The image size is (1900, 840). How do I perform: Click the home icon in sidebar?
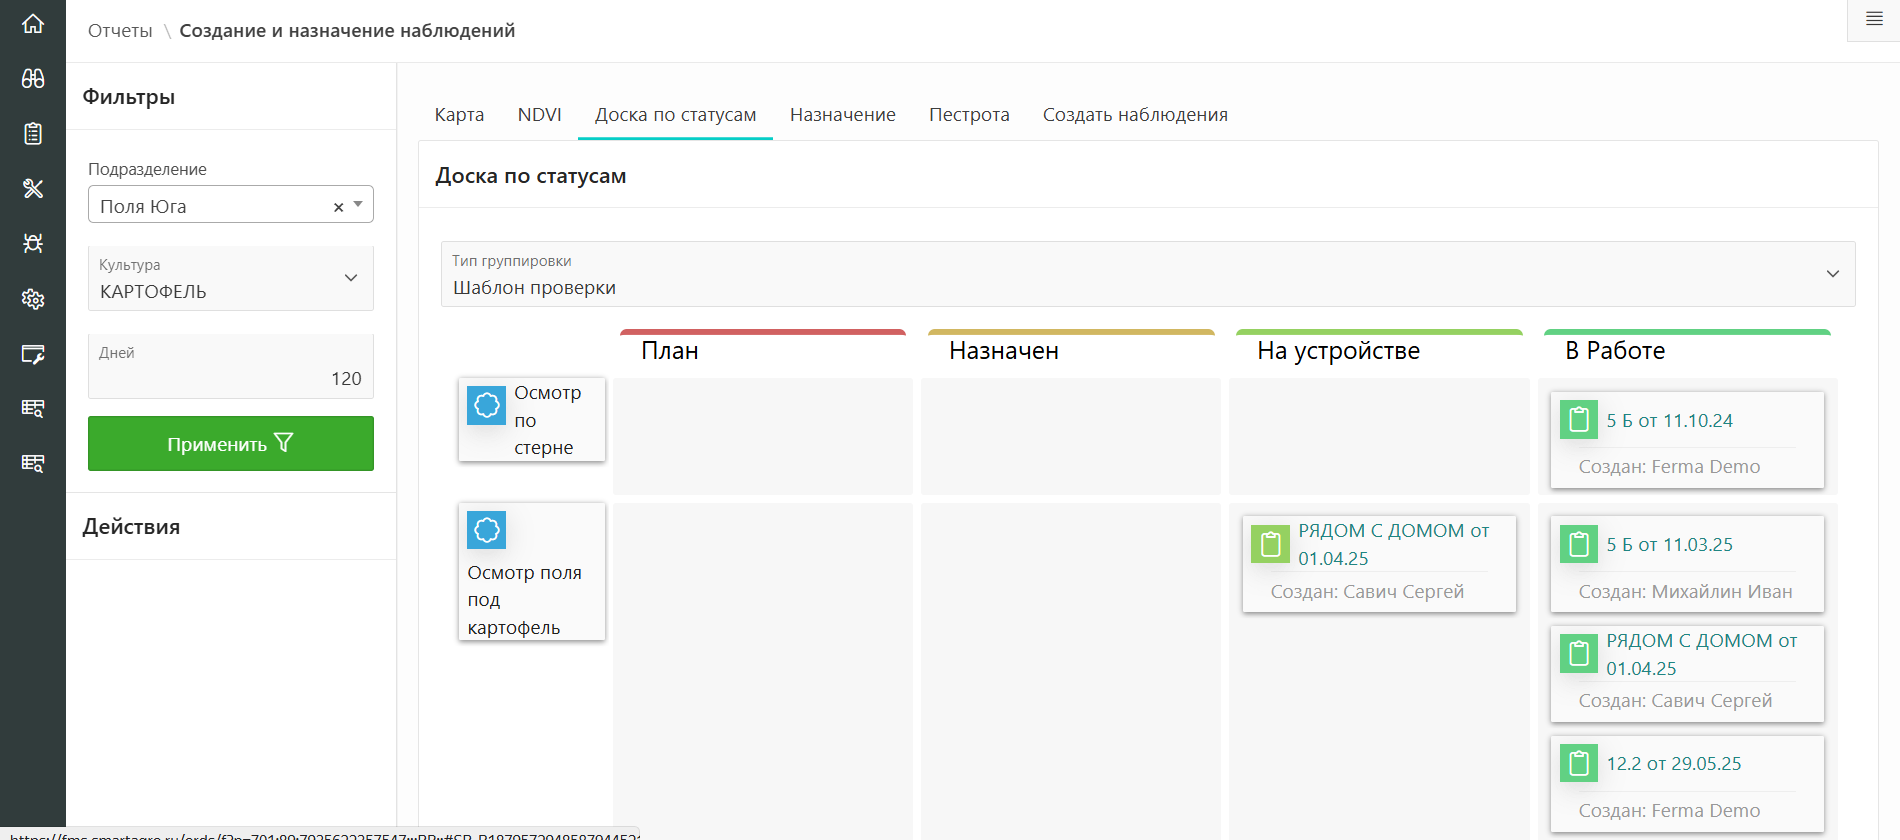(33, 23)
